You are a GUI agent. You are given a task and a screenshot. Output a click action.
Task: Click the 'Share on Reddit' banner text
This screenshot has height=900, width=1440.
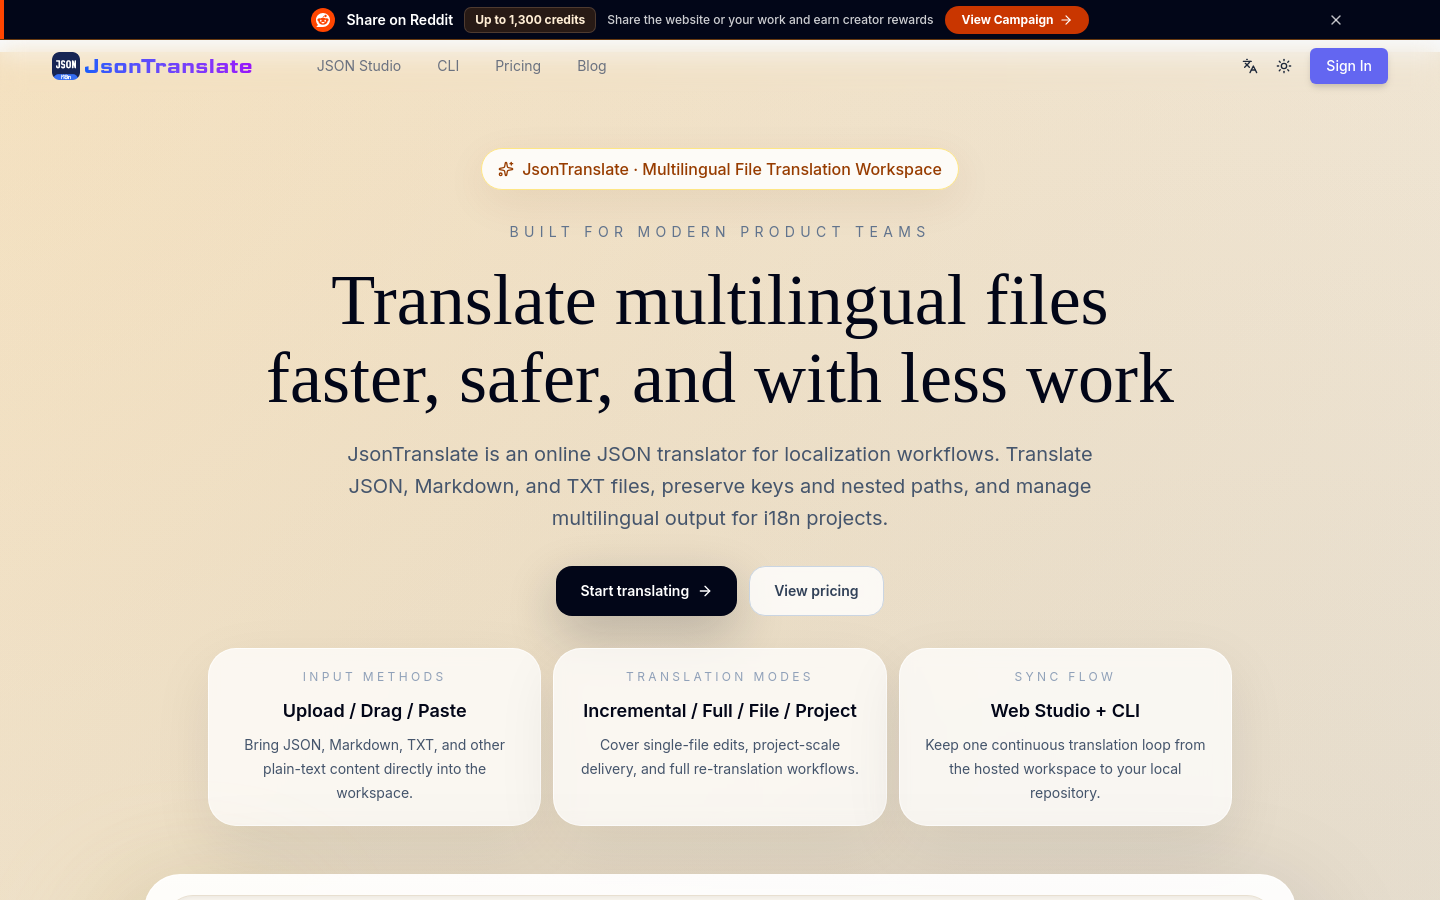(400, 20)
